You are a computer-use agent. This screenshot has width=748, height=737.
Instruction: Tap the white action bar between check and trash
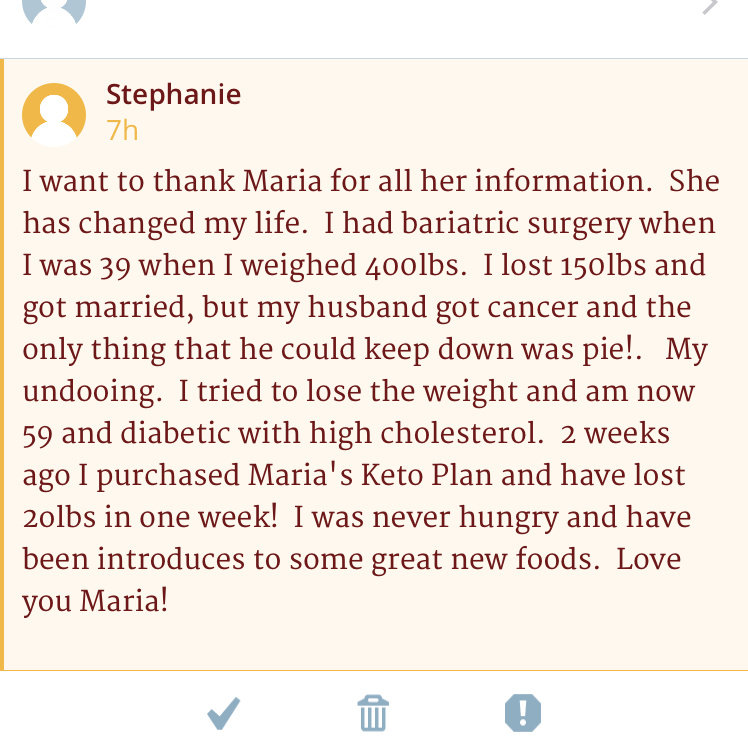point(299,714)
